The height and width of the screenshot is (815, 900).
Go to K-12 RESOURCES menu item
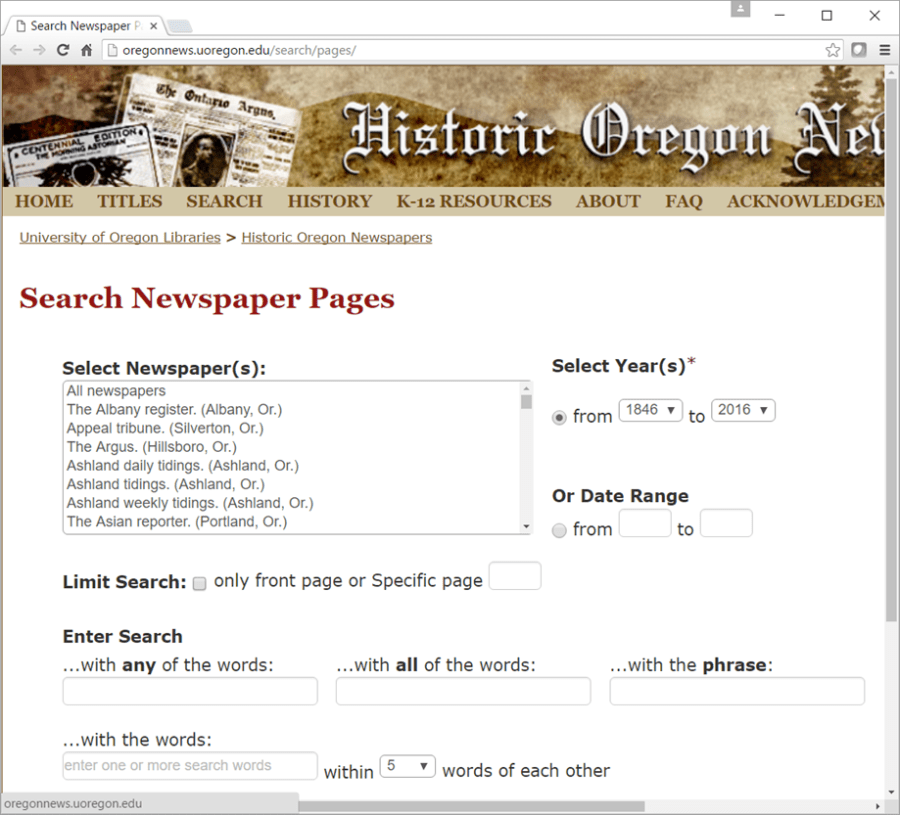(473, 201)
